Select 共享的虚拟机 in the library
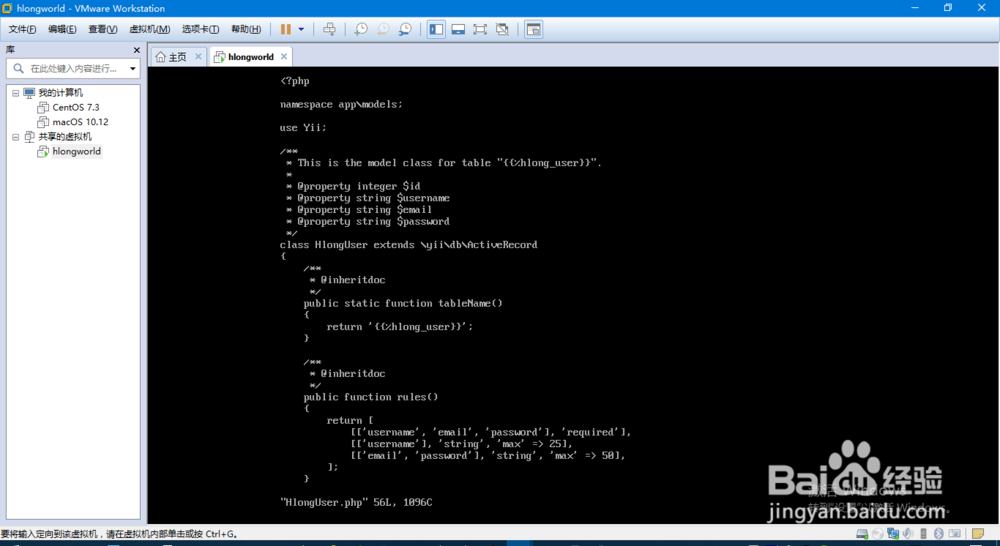 click(65, 136)
